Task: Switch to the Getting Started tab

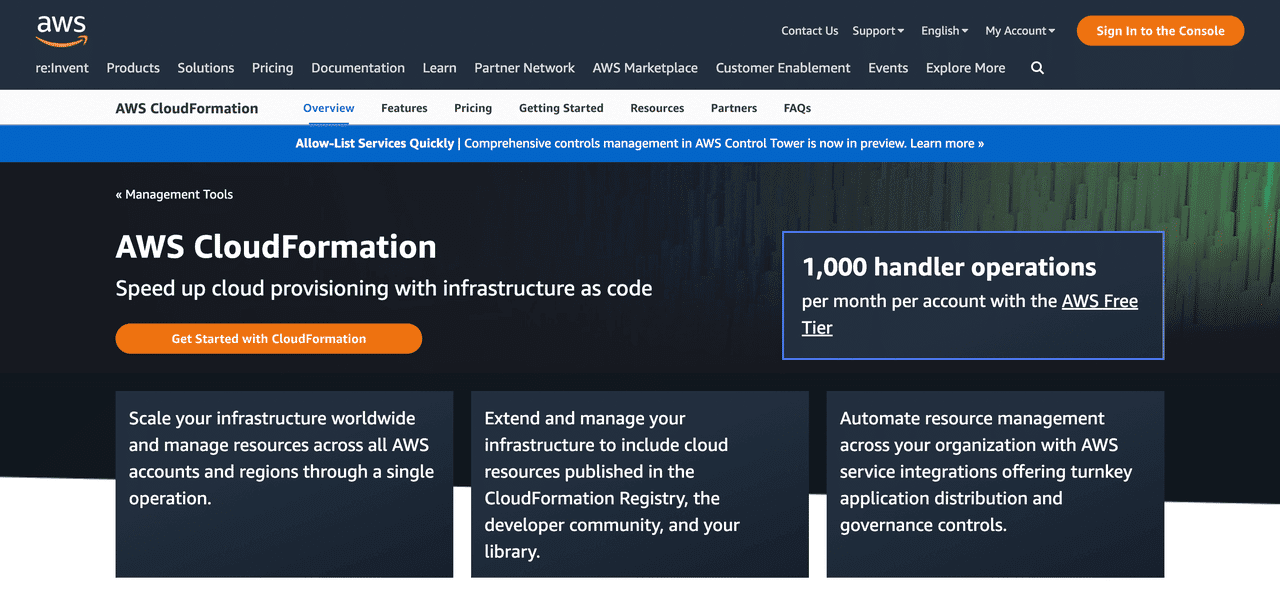Action: [x=561, y=108]
